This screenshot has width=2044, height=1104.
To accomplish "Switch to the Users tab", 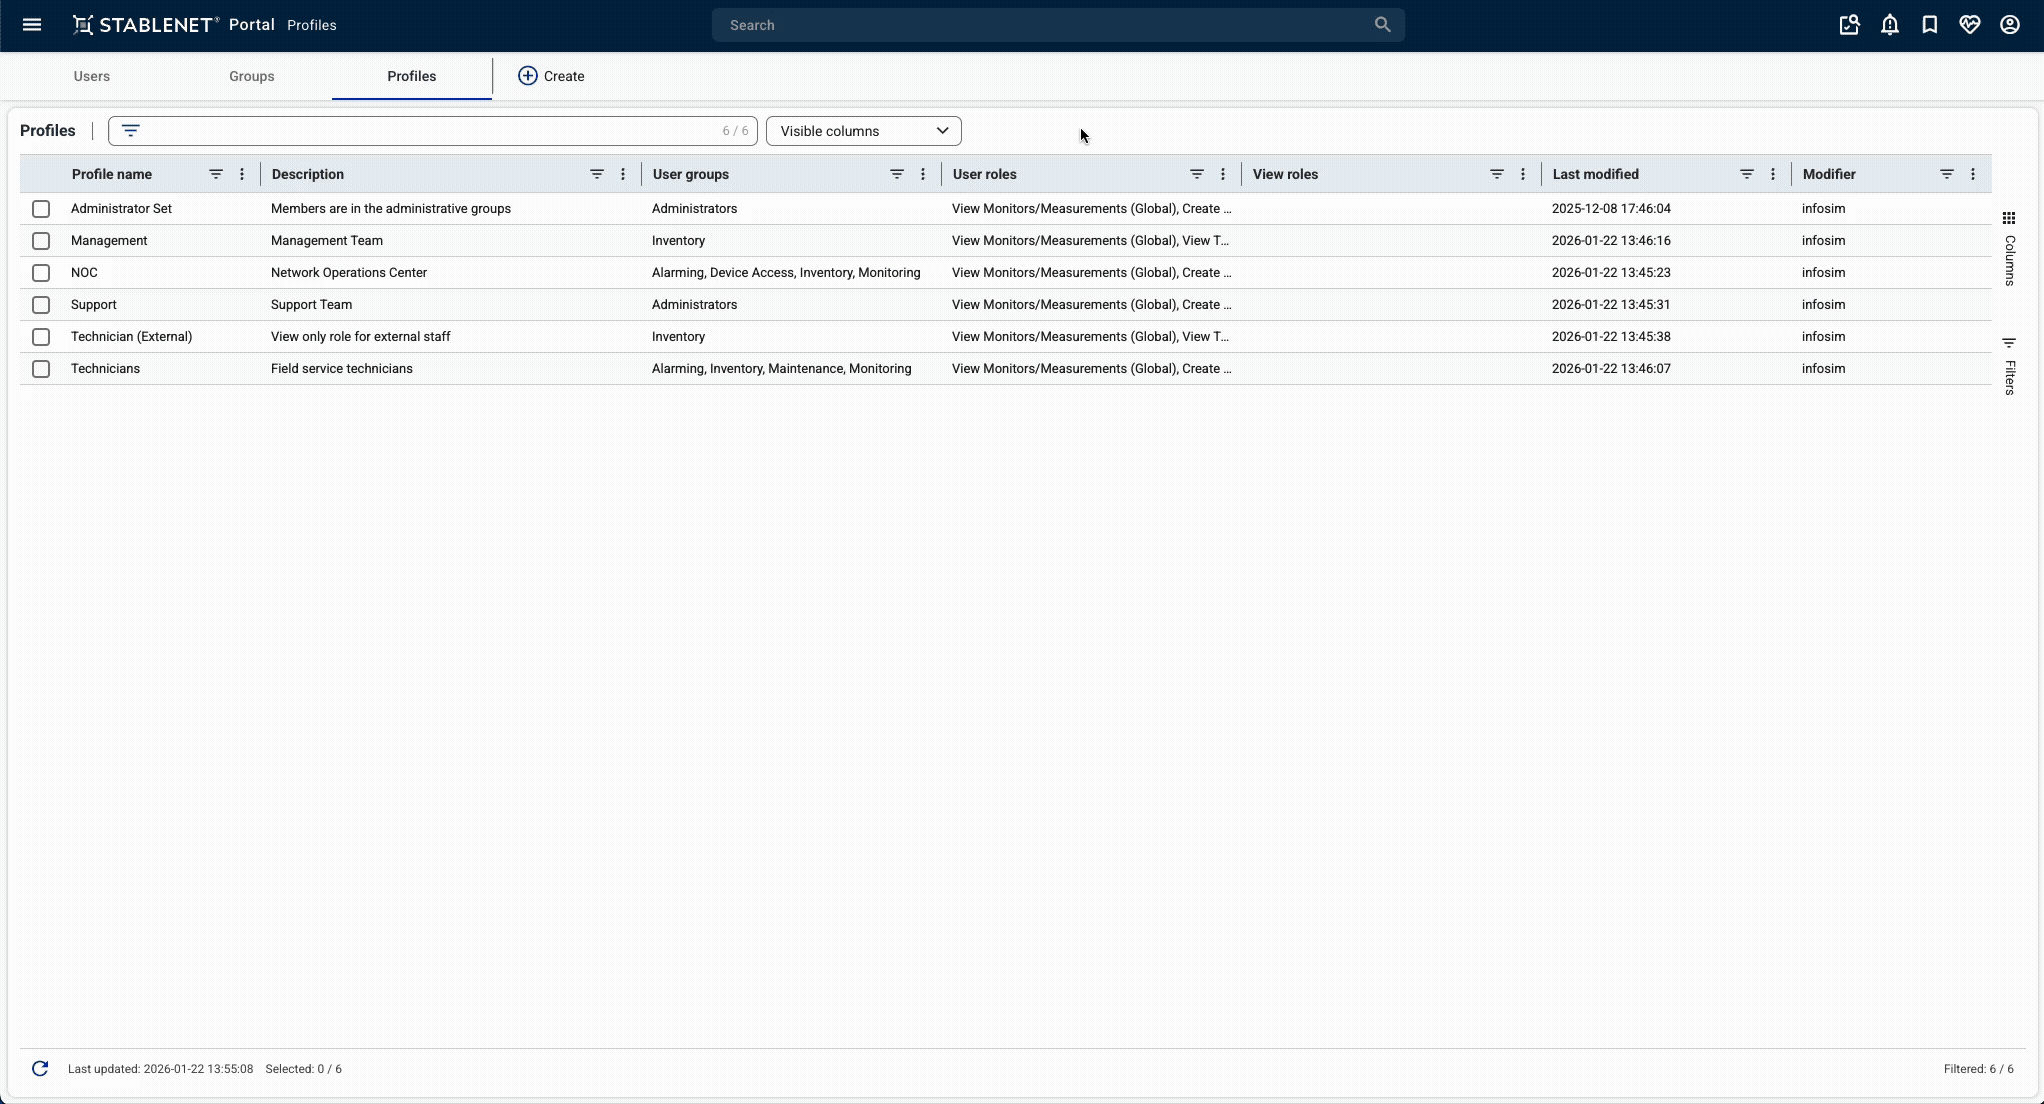I will [92, 76].
